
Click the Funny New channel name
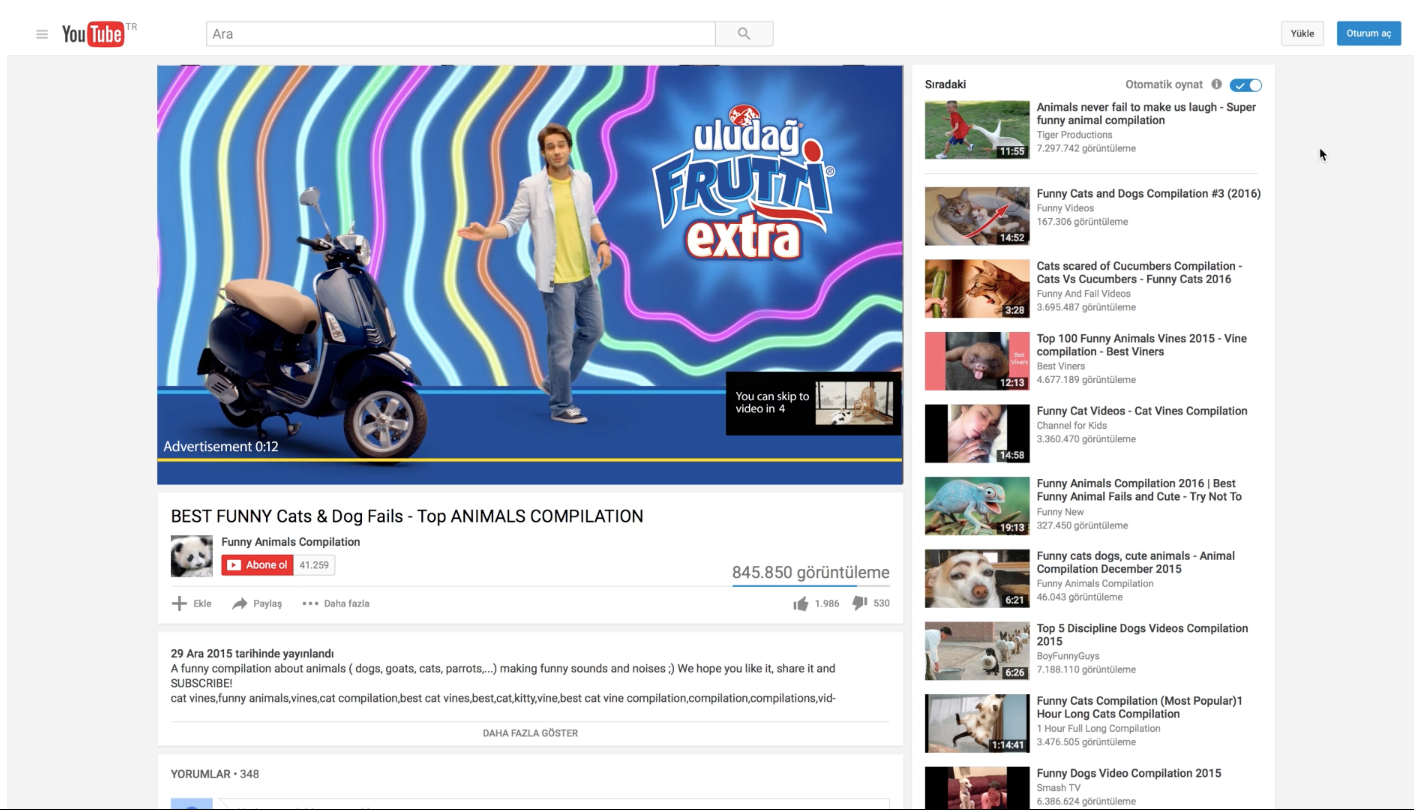(x=1060, y=512)
